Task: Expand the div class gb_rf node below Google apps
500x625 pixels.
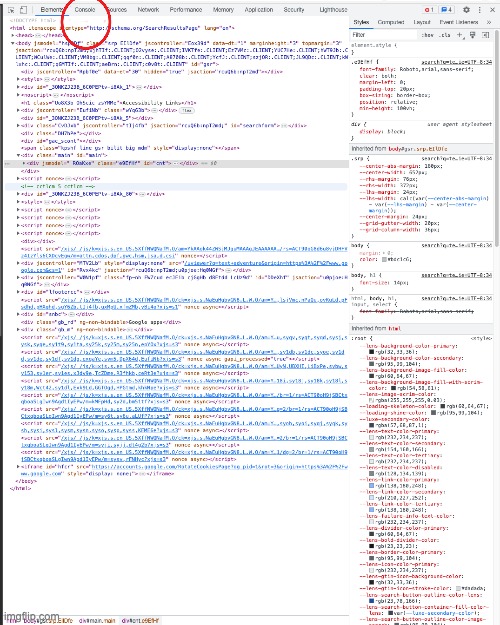Action: (18, 330)
